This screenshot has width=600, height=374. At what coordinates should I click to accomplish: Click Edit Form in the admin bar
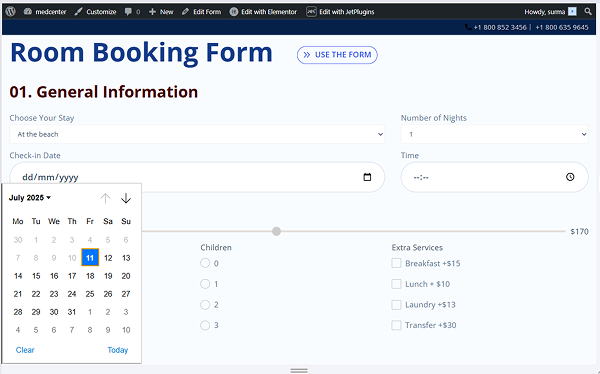point(201,12)
